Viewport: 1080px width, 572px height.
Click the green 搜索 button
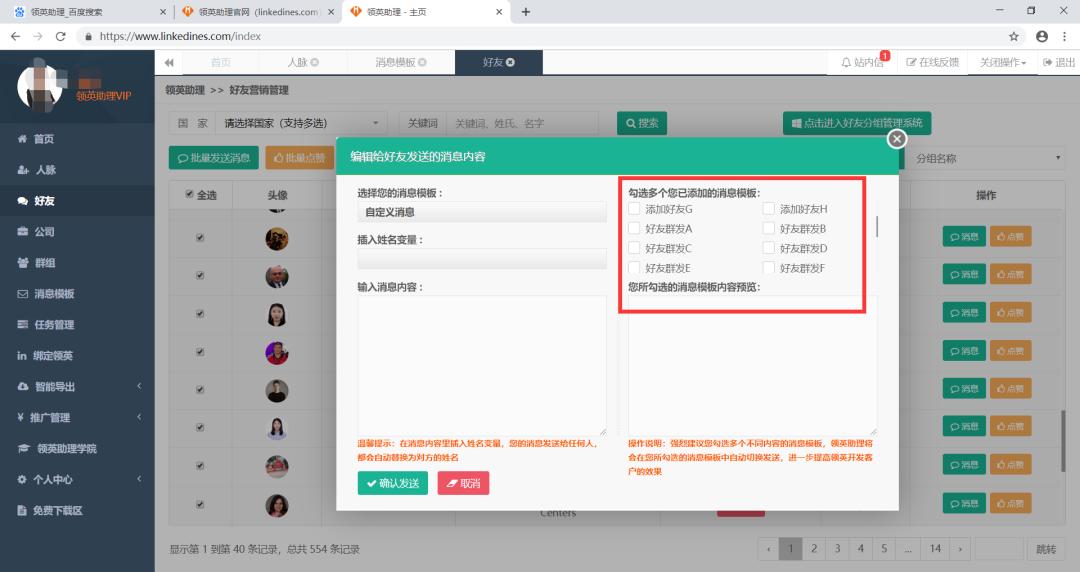(642, 123)
